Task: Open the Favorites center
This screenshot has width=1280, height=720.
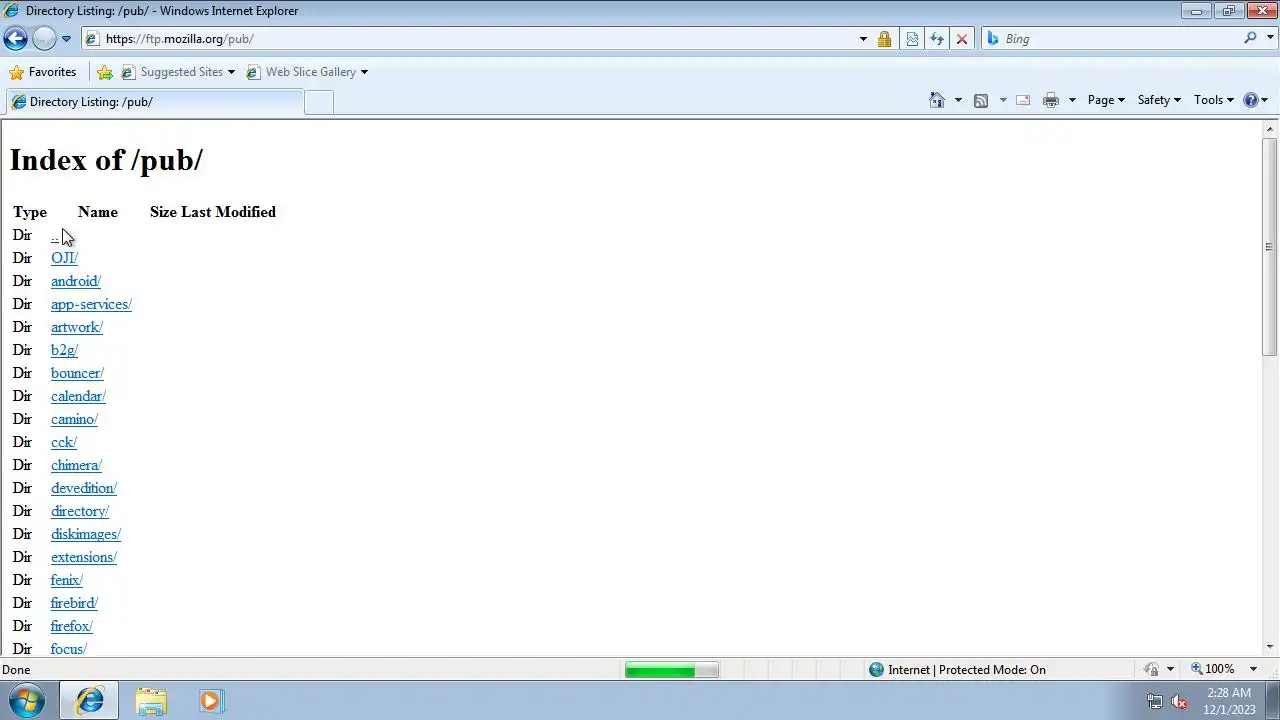Action: (42, 72)
